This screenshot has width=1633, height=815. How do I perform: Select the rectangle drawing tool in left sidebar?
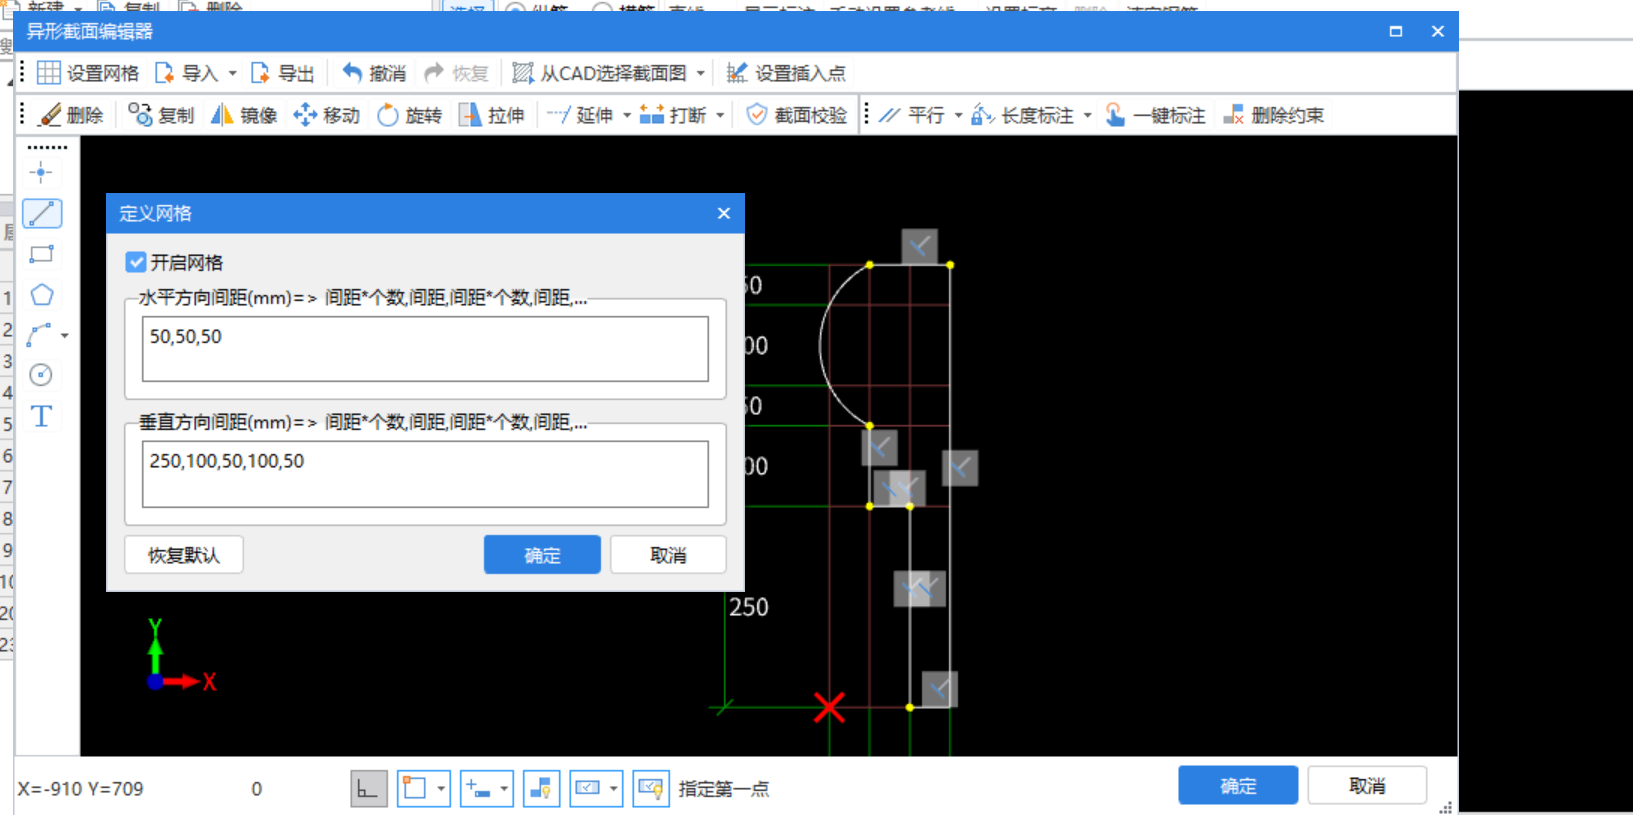click(x=41, y=254)
